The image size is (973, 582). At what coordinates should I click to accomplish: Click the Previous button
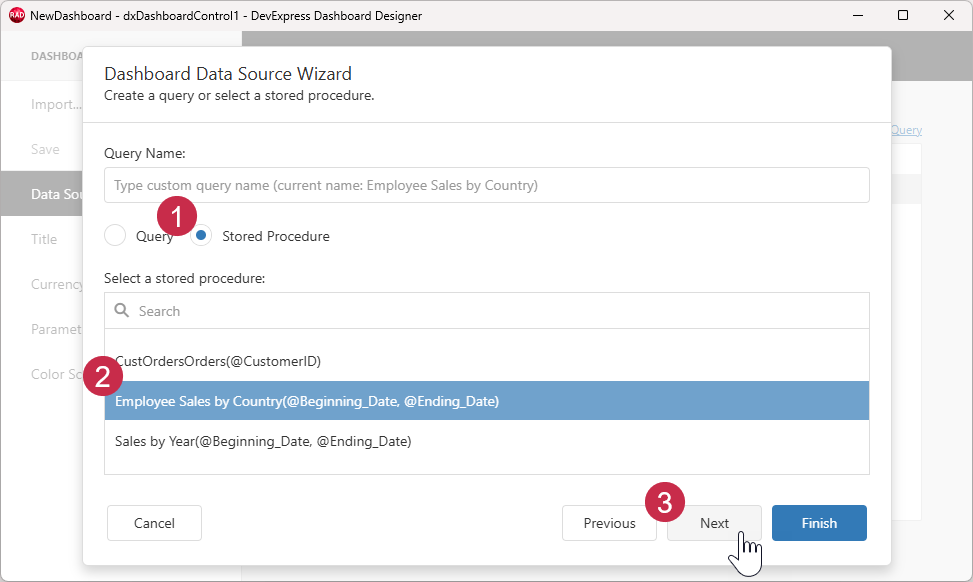609,523
